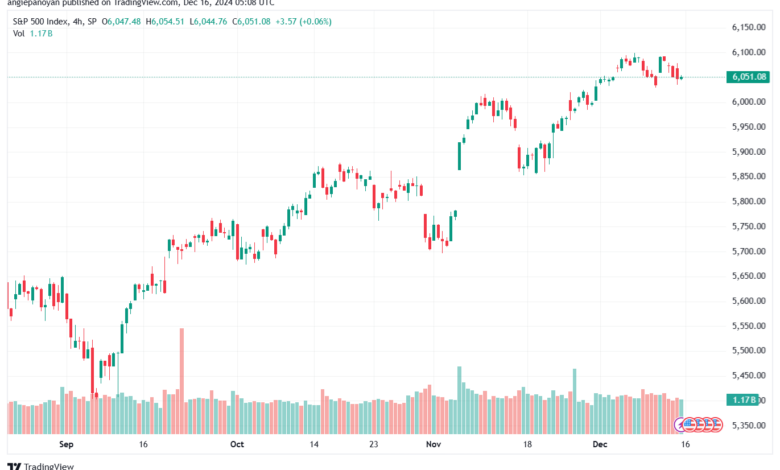
Task: Click the green 1.17 B volume label
Action: [743, 400]
